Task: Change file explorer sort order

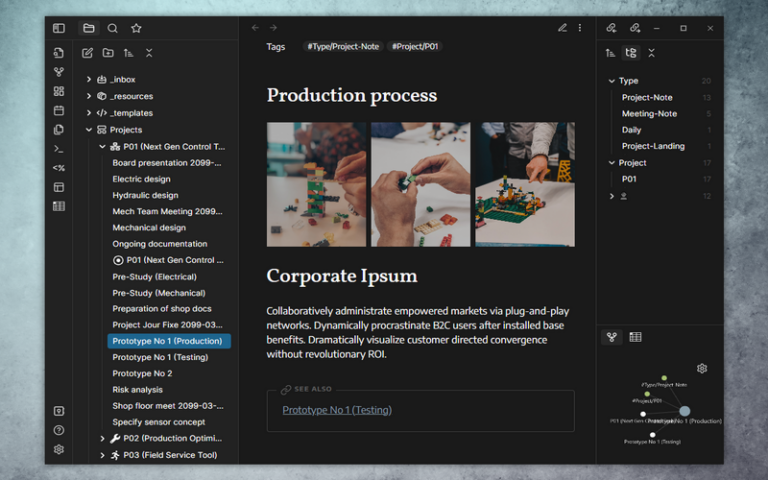Action: tap(129, 53)
